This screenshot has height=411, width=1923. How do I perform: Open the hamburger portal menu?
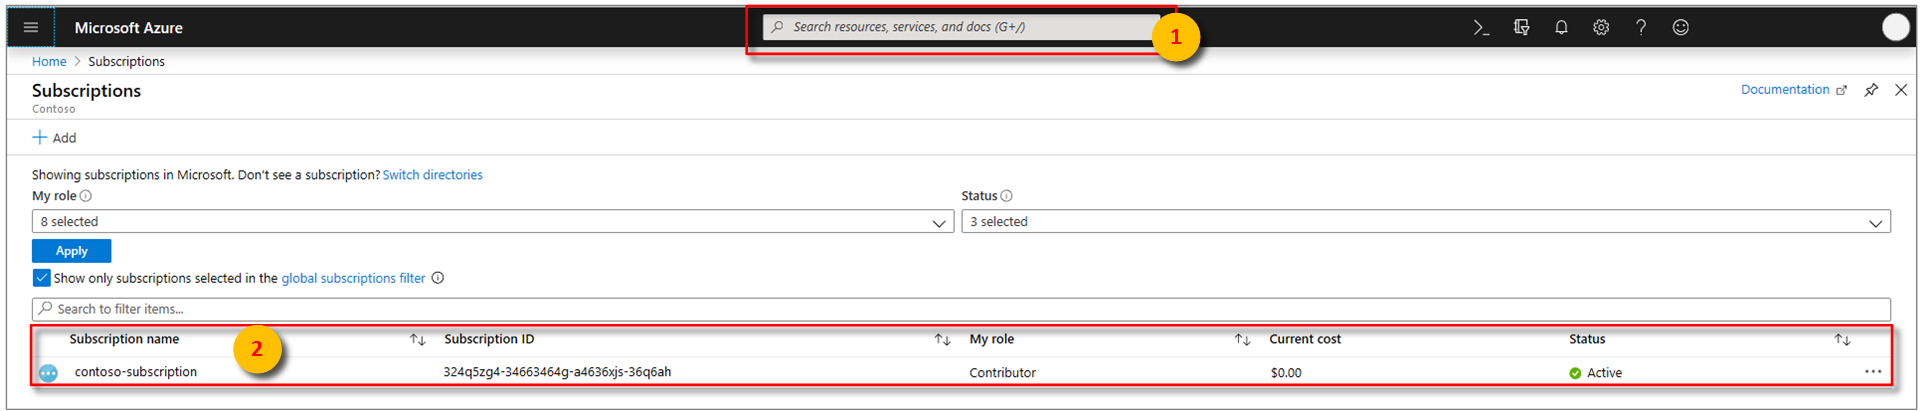pyautogui.click(x=31, y=27)
